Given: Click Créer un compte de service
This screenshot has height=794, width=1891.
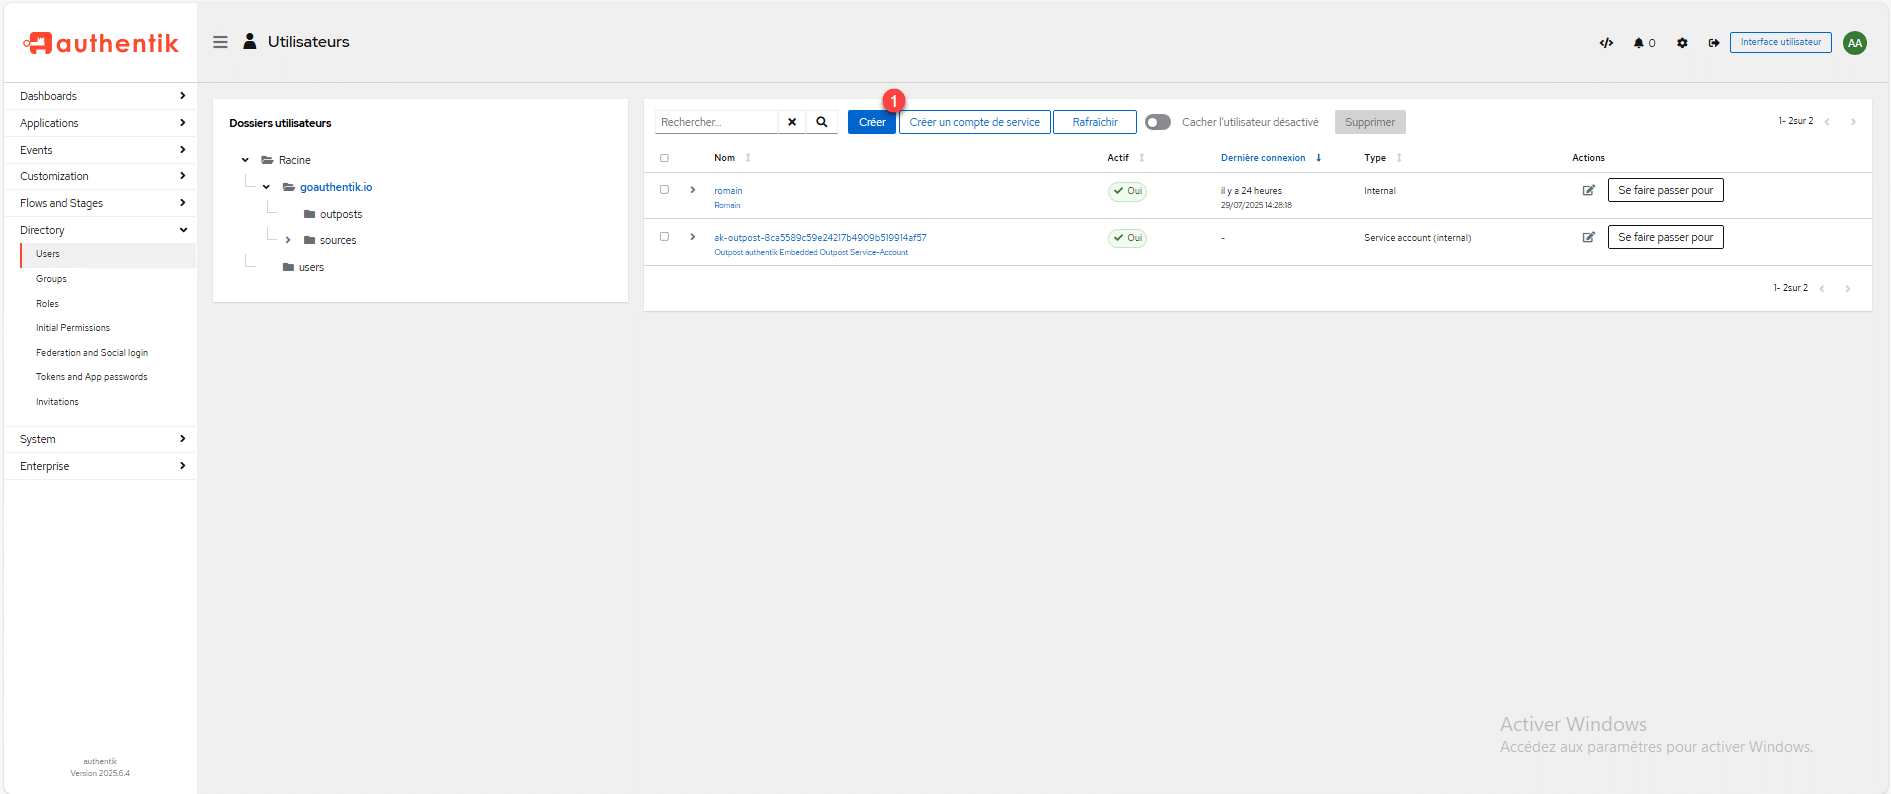Looking at the screenshot, I should pyautogui.click(x=974, y=122).
